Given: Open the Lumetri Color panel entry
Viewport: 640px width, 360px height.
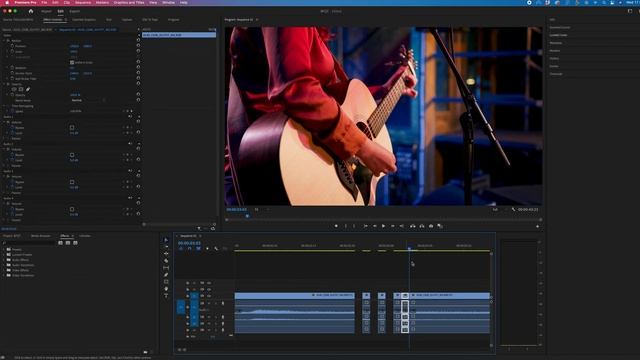Looking at the screenshot, I should point(558,35).
